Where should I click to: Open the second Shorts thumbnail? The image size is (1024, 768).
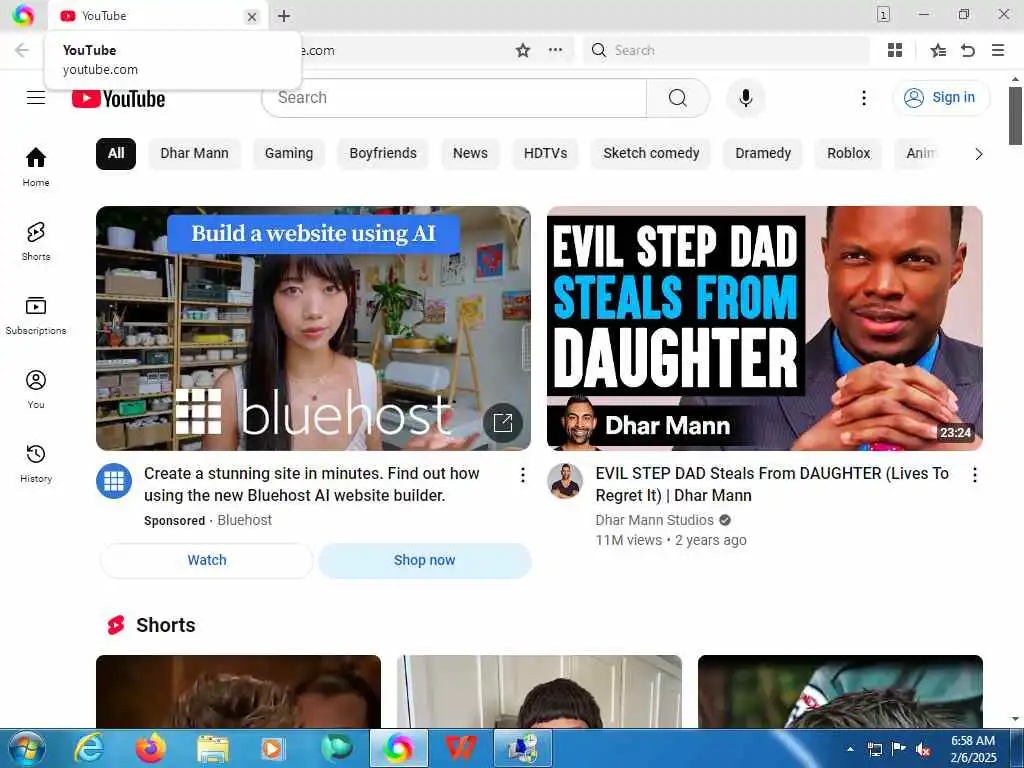(539, 692)
